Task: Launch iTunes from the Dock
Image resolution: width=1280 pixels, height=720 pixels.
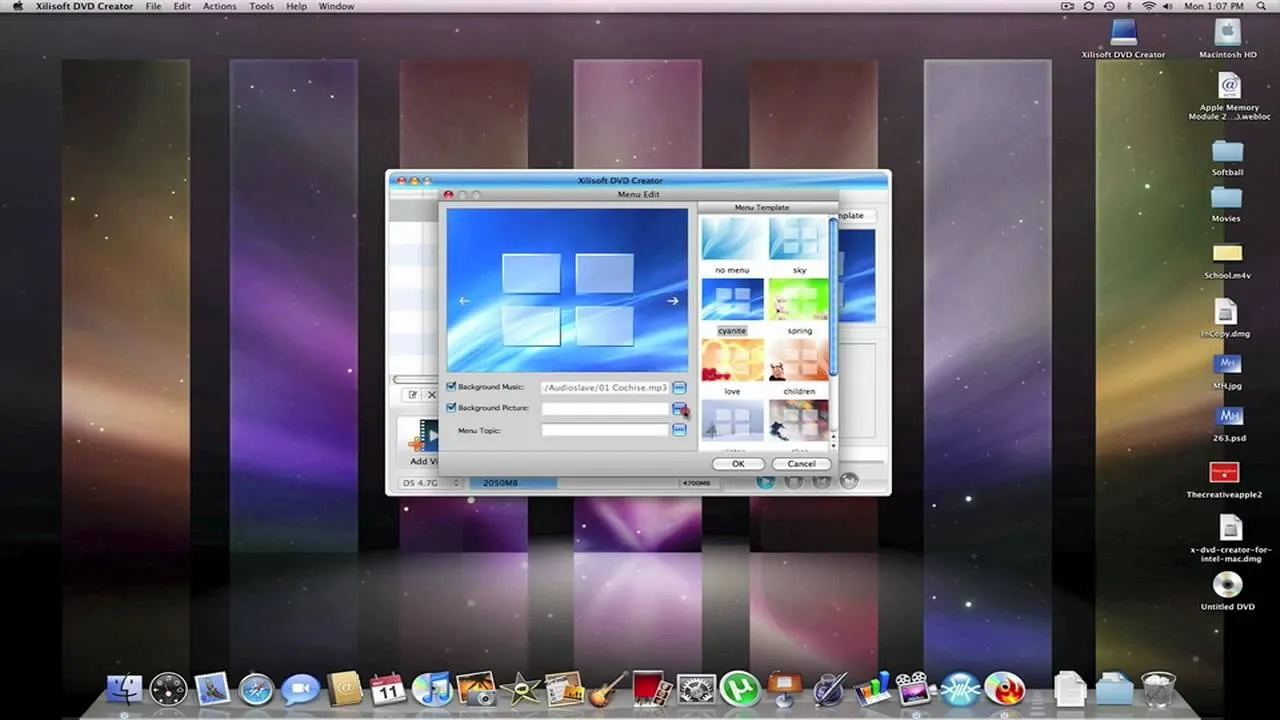Action: pos(431,688)
